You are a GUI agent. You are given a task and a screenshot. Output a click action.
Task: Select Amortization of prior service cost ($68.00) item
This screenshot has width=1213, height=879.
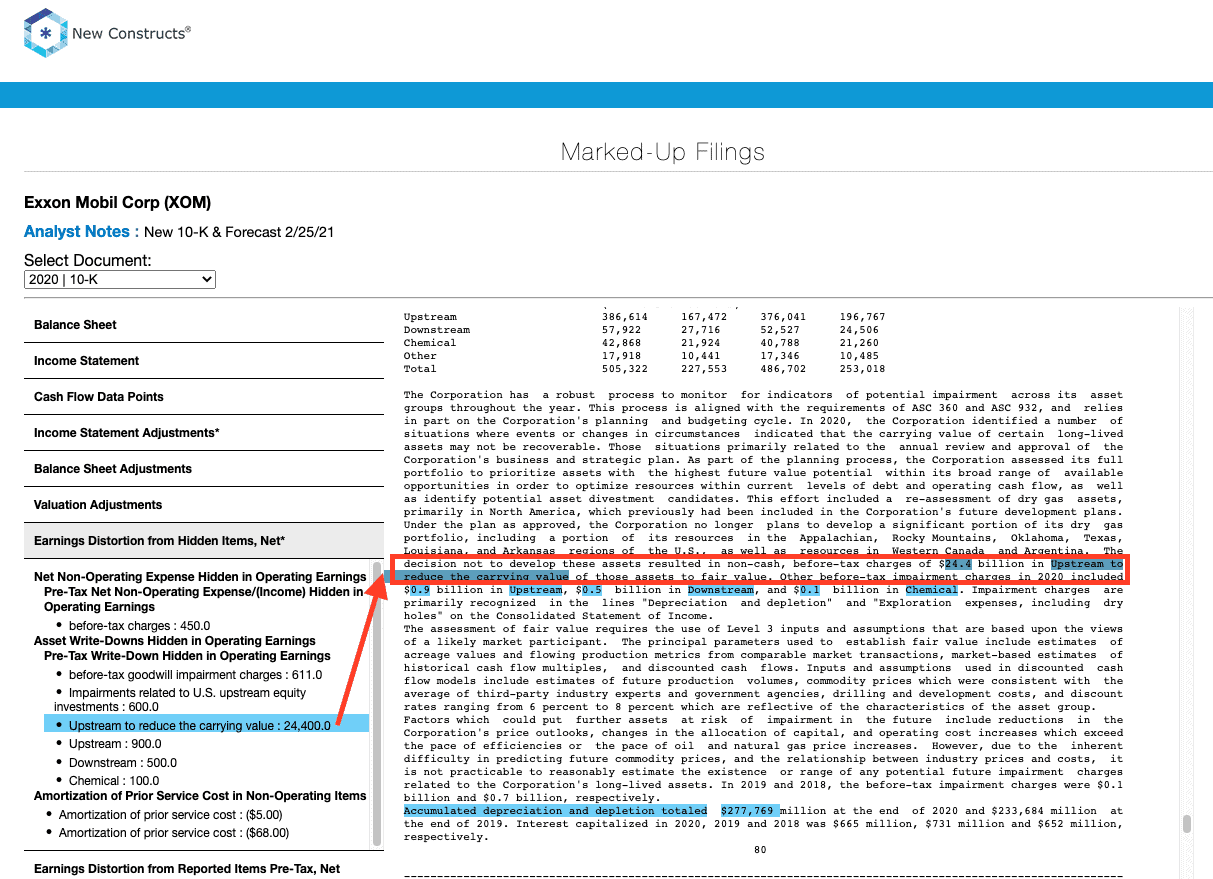(x=174, y=833)
